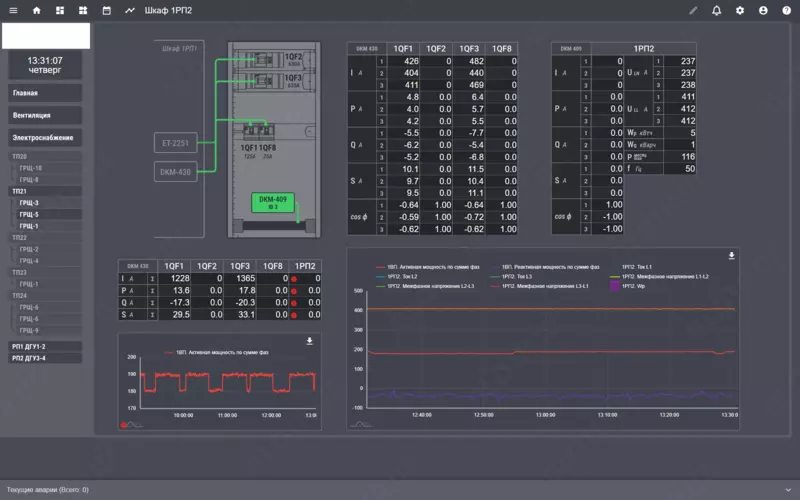Screen dimensions: 800x500
Task: Toggle legend 1РП2 Ток L2 series
Action: pyautogui.click(x=396, y=277)
